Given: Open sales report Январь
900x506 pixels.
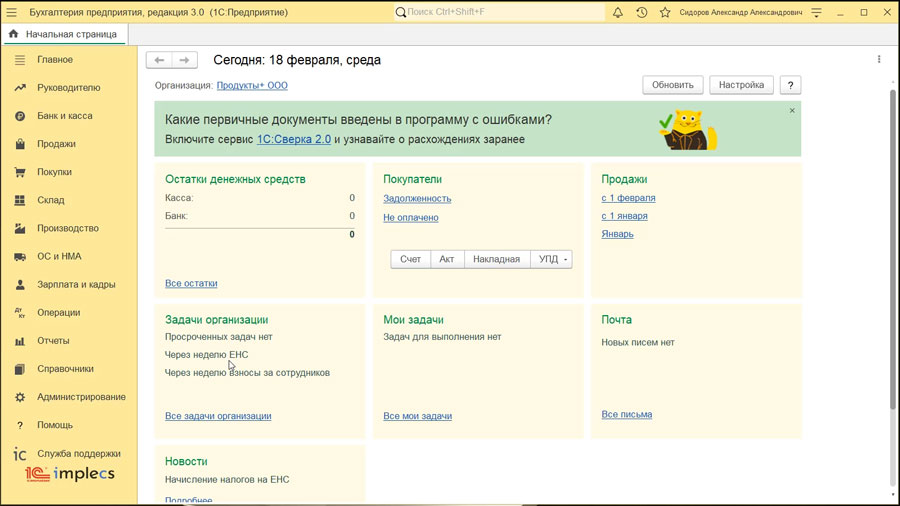Looking at the screenshot, I should pyautogui.click(x=618, y=234).
